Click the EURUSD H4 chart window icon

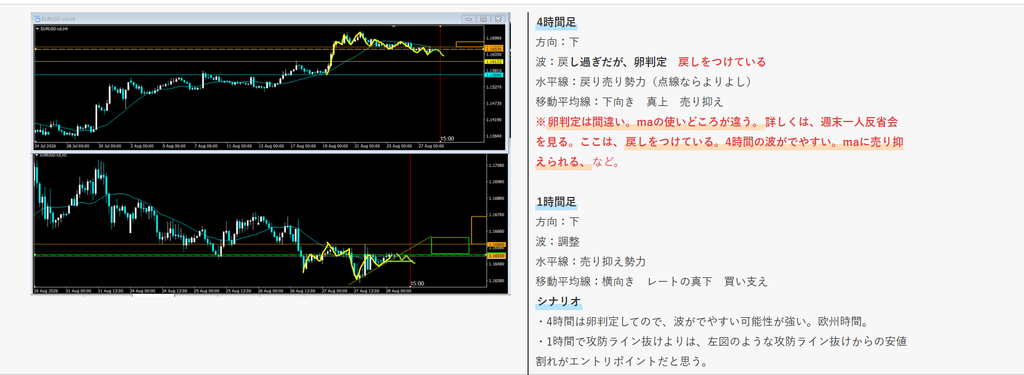point(37,19)
